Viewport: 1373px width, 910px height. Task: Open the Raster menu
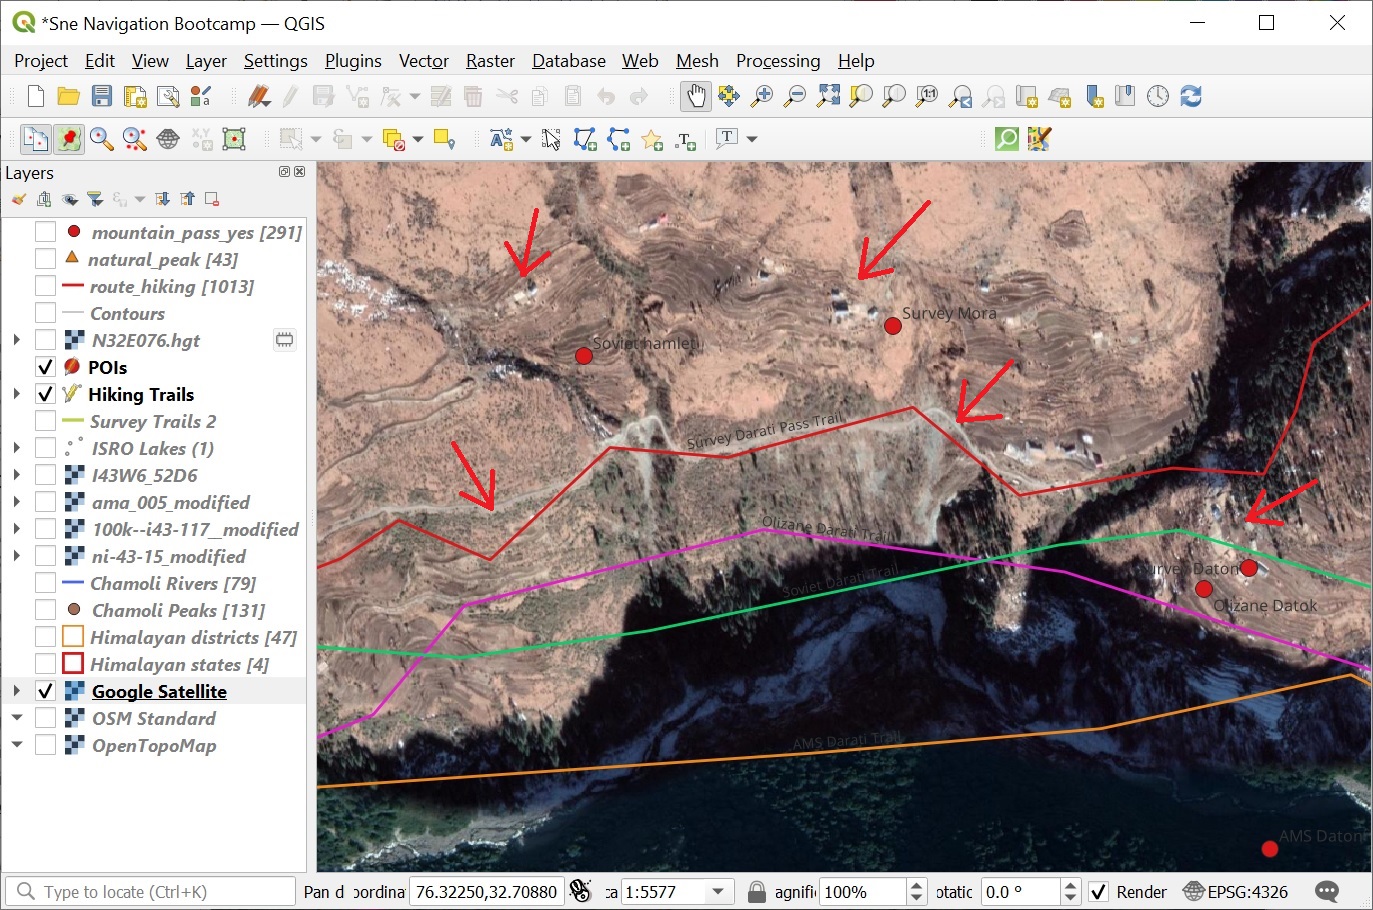tap(490, 61)
